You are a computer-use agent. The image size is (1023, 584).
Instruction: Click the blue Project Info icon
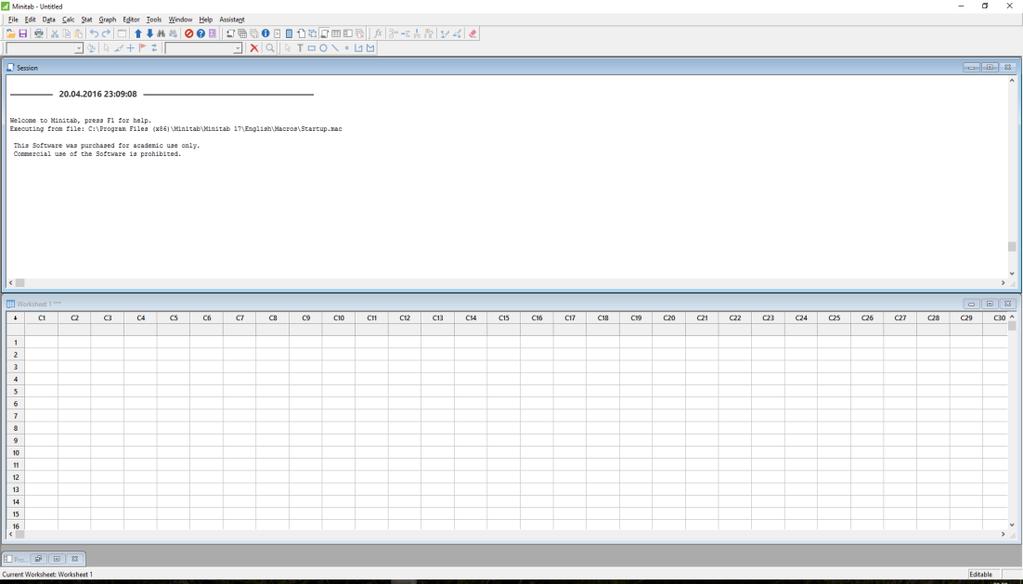(266, 33)
